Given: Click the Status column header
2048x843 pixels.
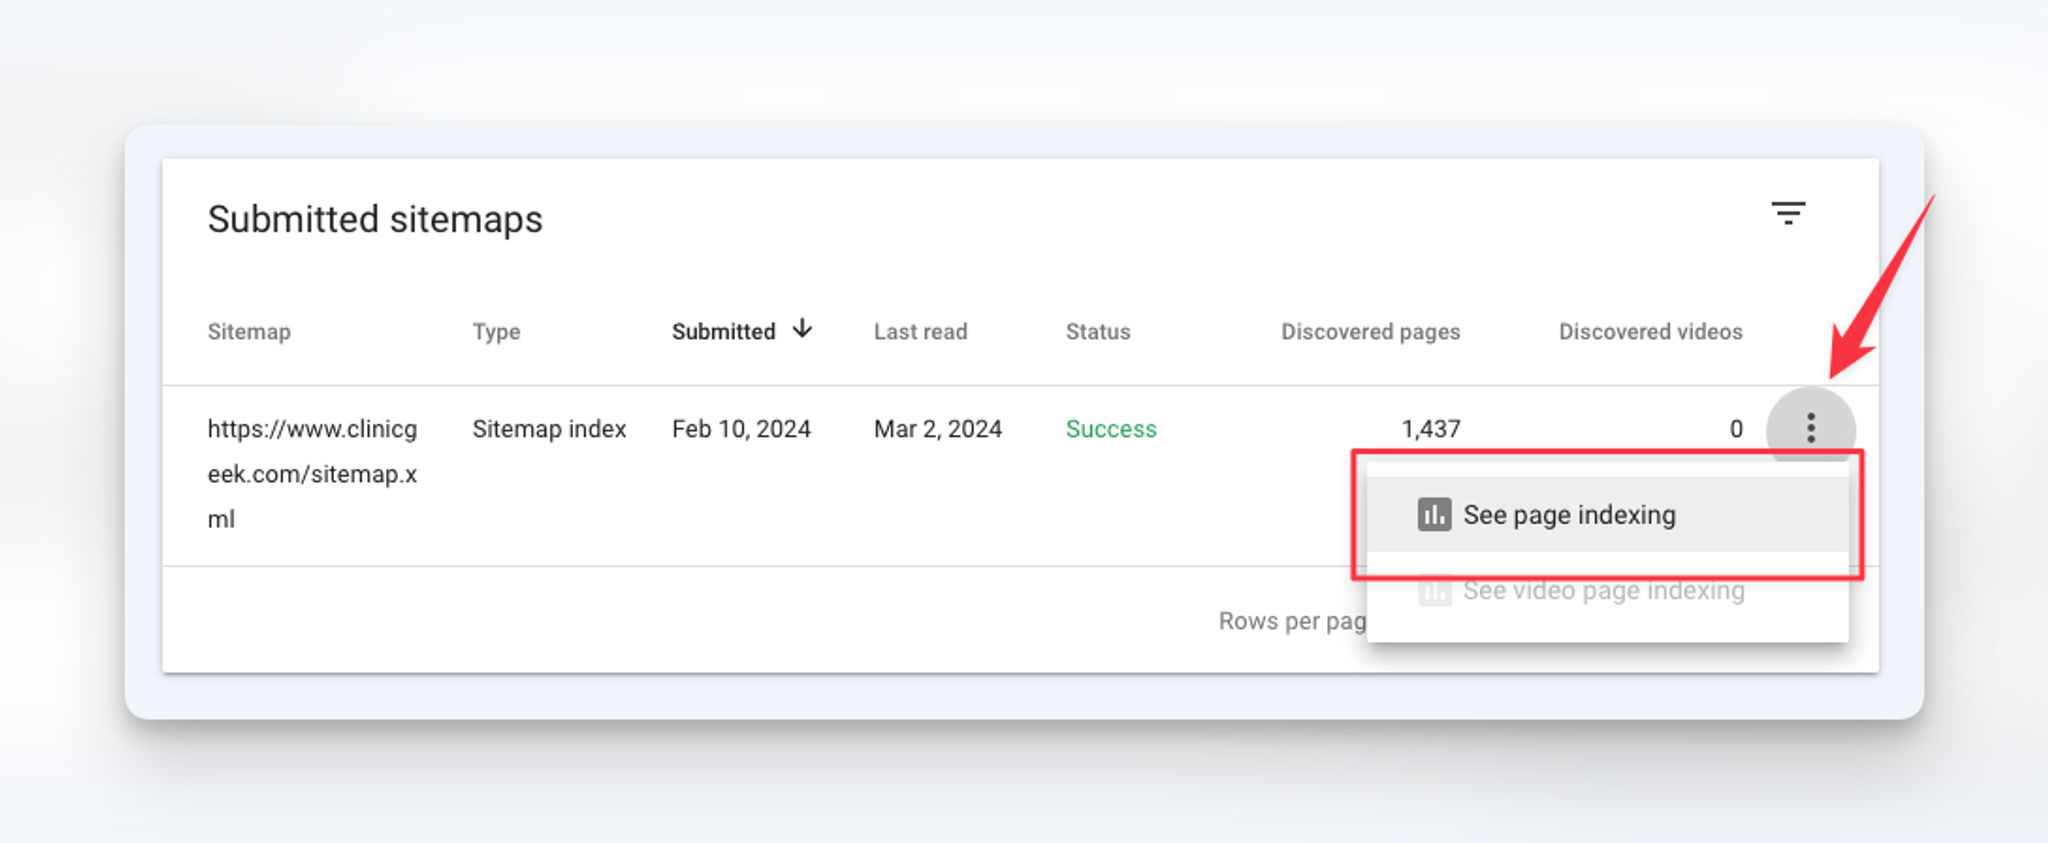Looking at the screenshot, I should 1097,332.
